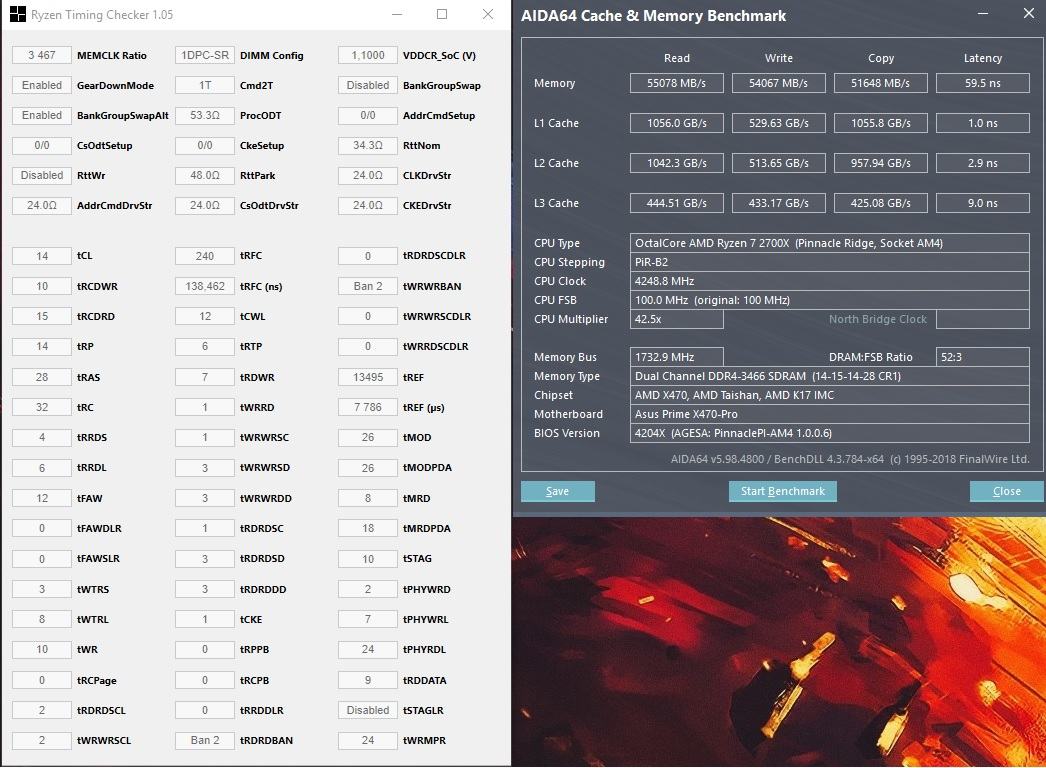The height and width of the screenshot is (768, 1046).
Task: Click the Chipset AMD X470 field
Action: coord(829,396)
